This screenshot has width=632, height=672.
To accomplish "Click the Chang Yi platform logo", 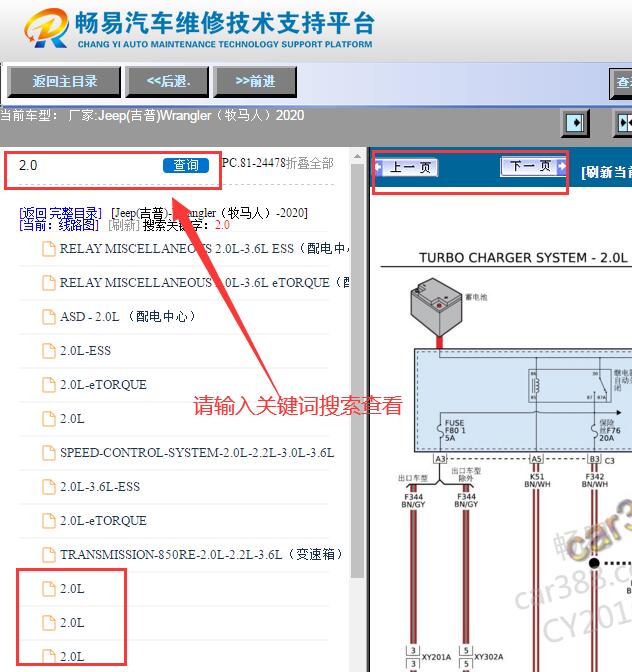I will coord(47,28).
